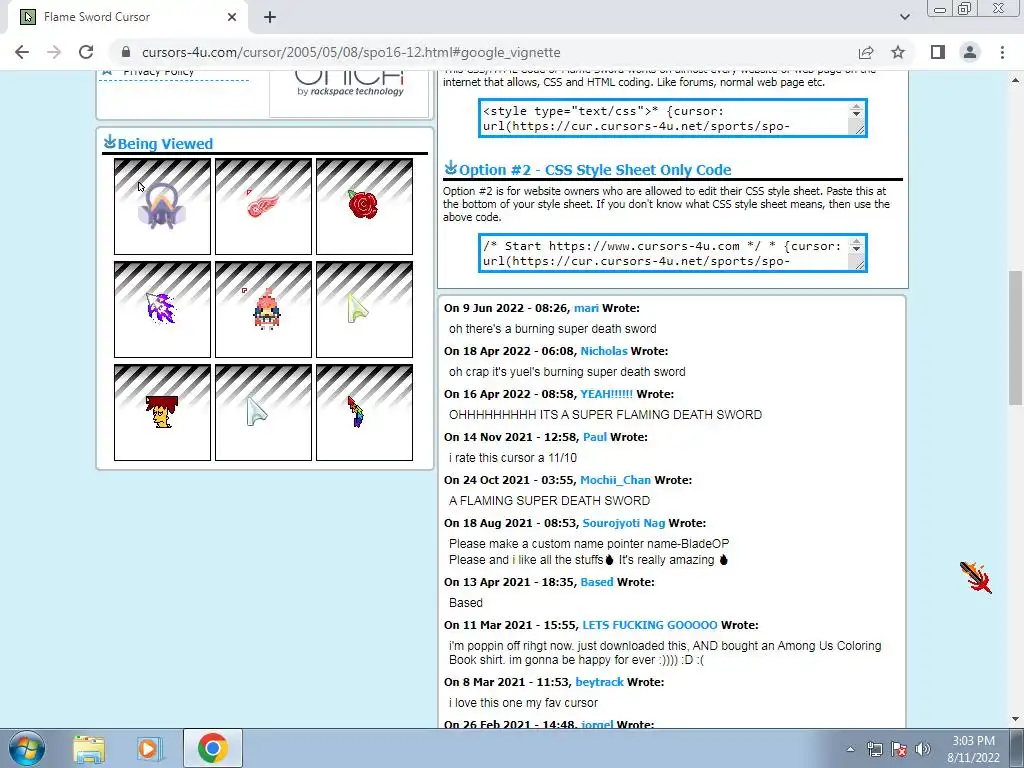1024x768 pixels.
Task: Open the red-haired yellow face cursor thumbnail
Action: point(163,413)
